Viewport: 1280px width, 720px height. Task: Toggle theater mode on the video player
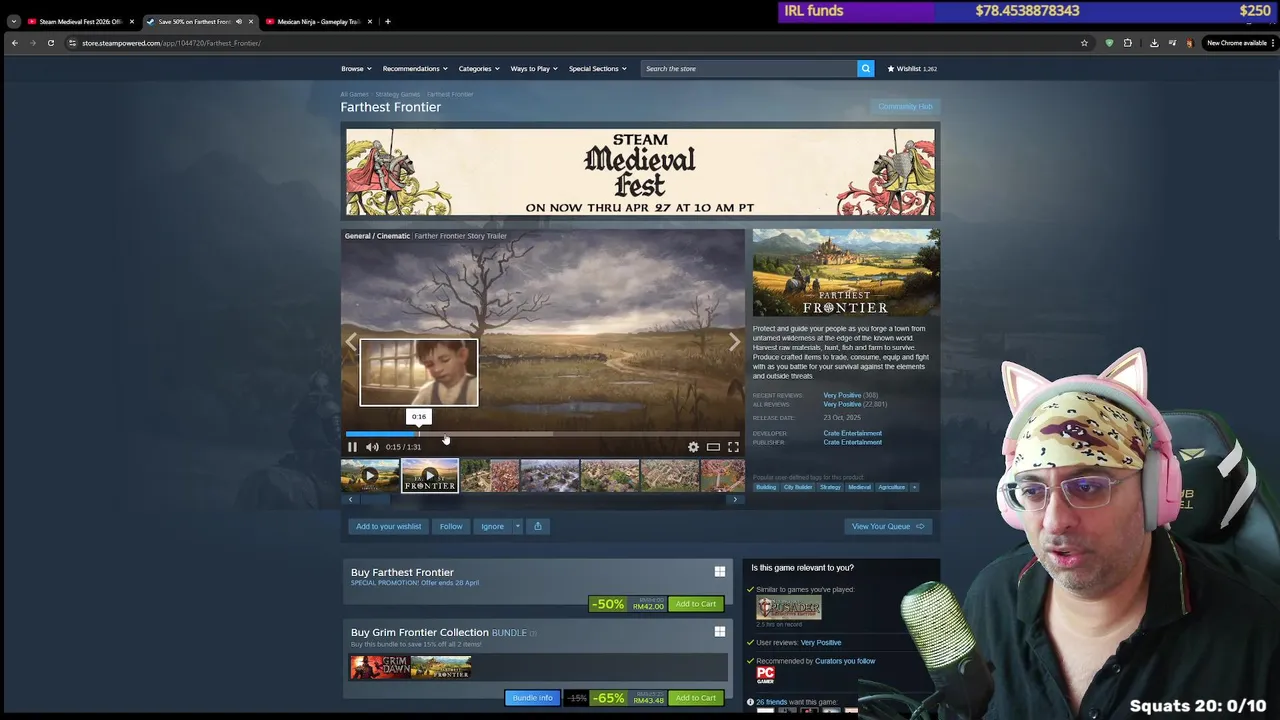713,447
